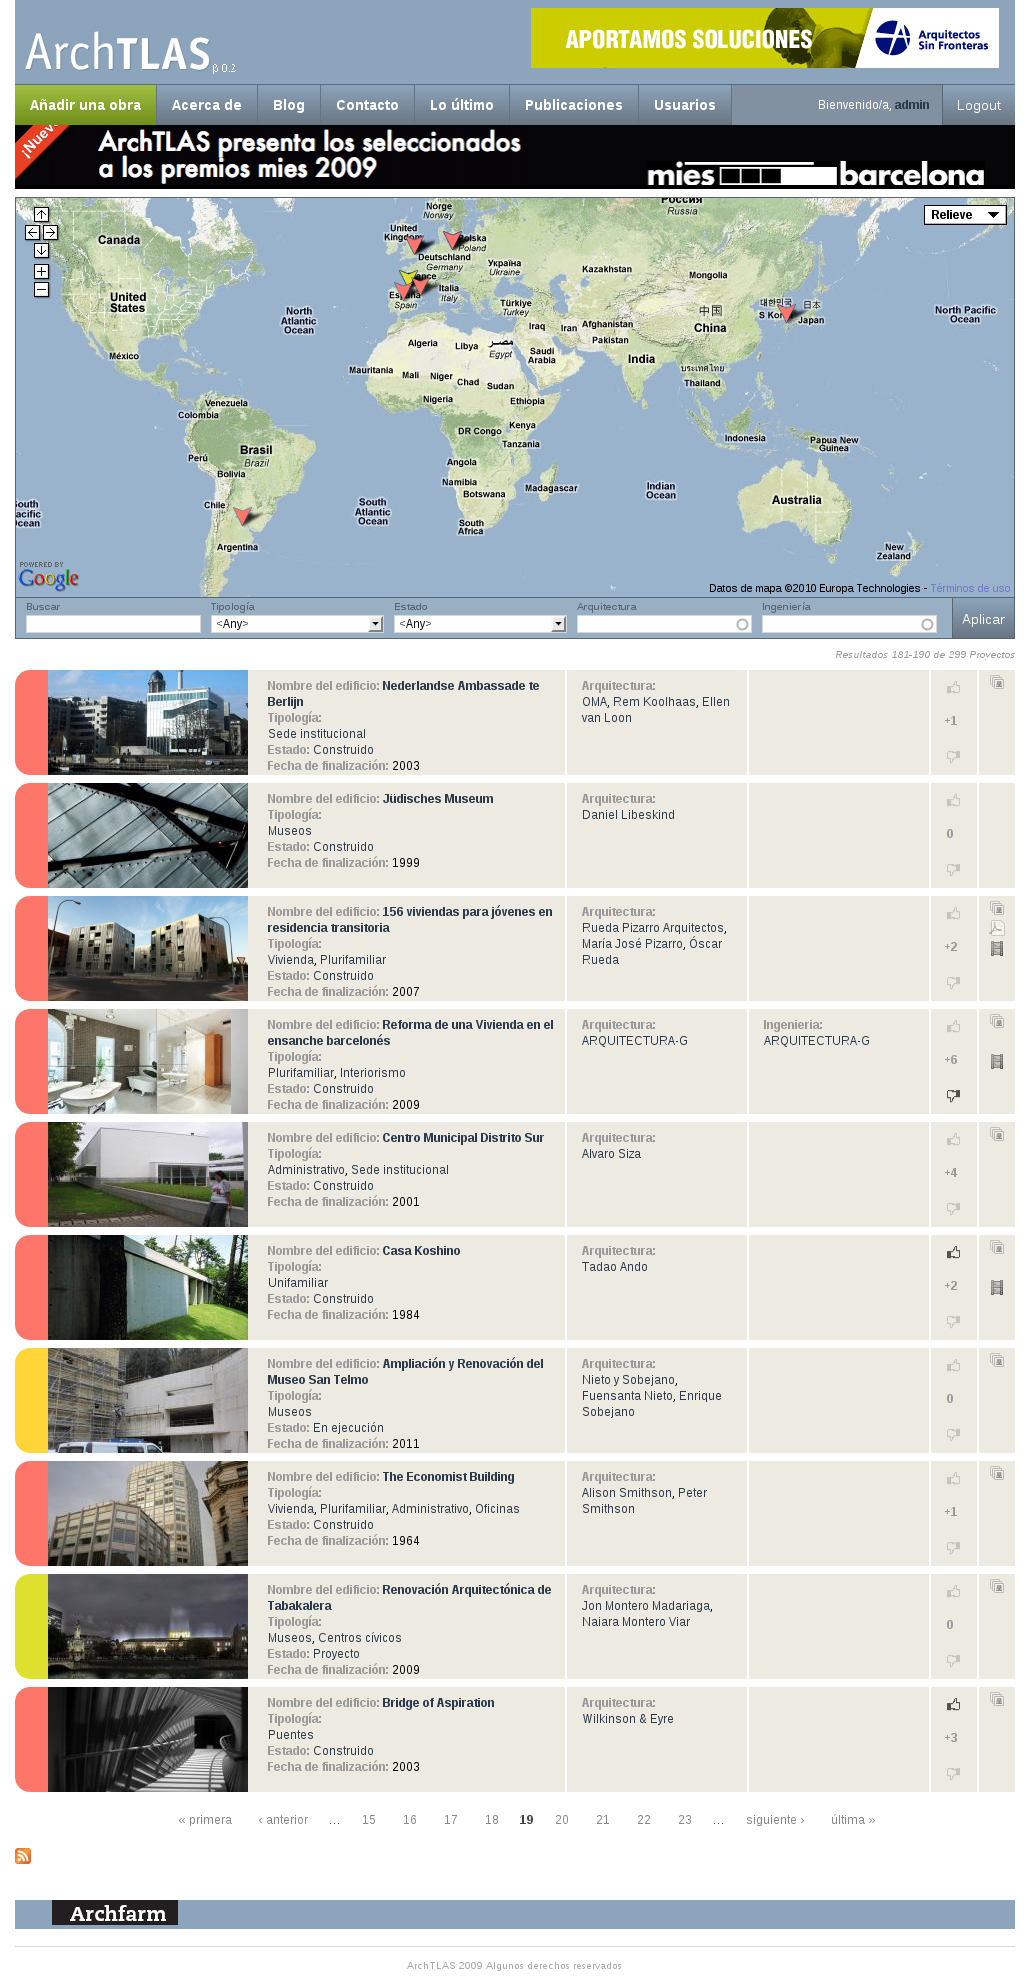Toggle thumbs-up vote on Bridge of Aspiration
Image resolution: width=1028 pixels, height=1981 pixels.
[x=953, y=1704]
